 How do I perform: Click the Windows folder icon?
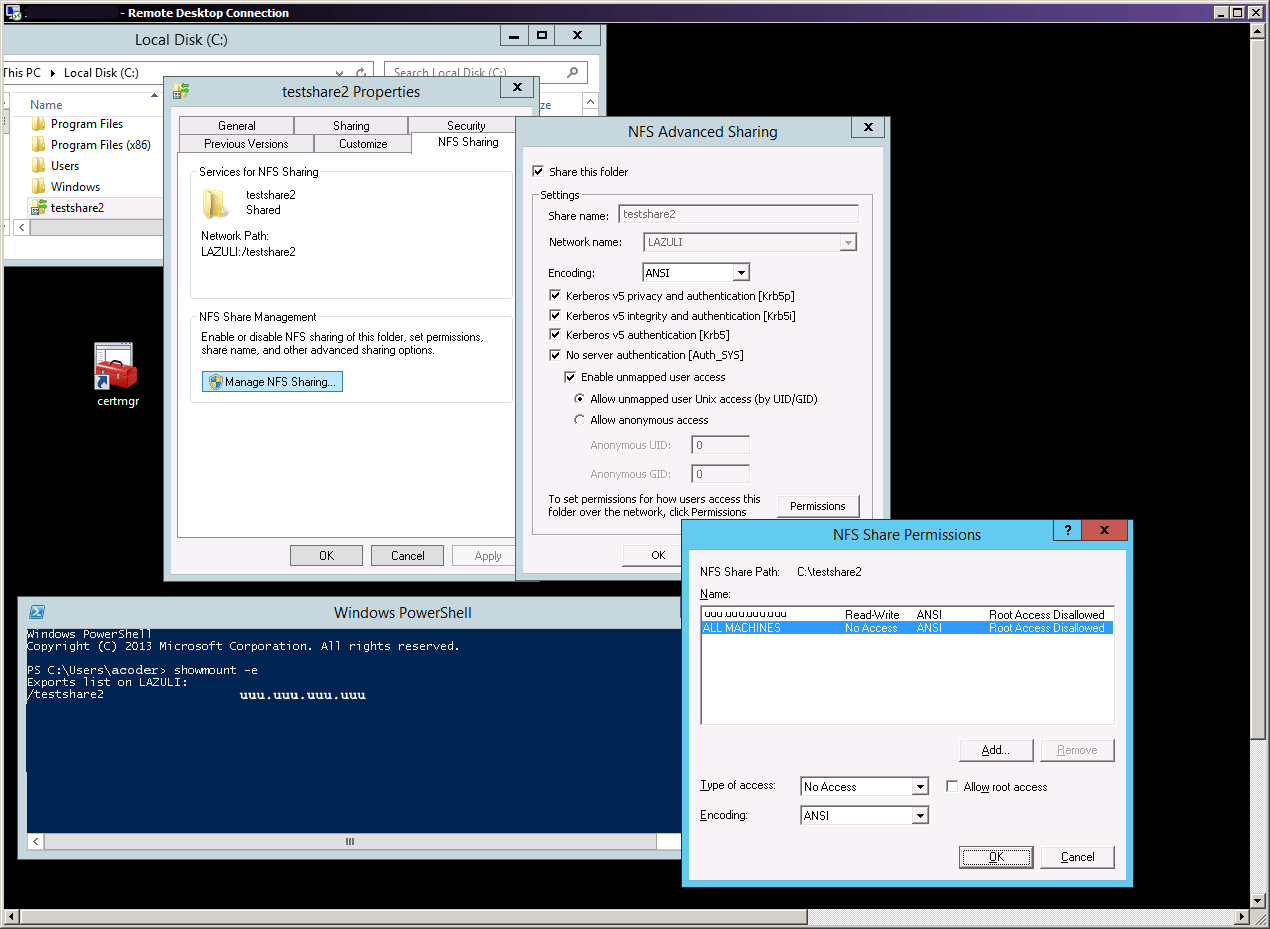[x=39, y=187]
